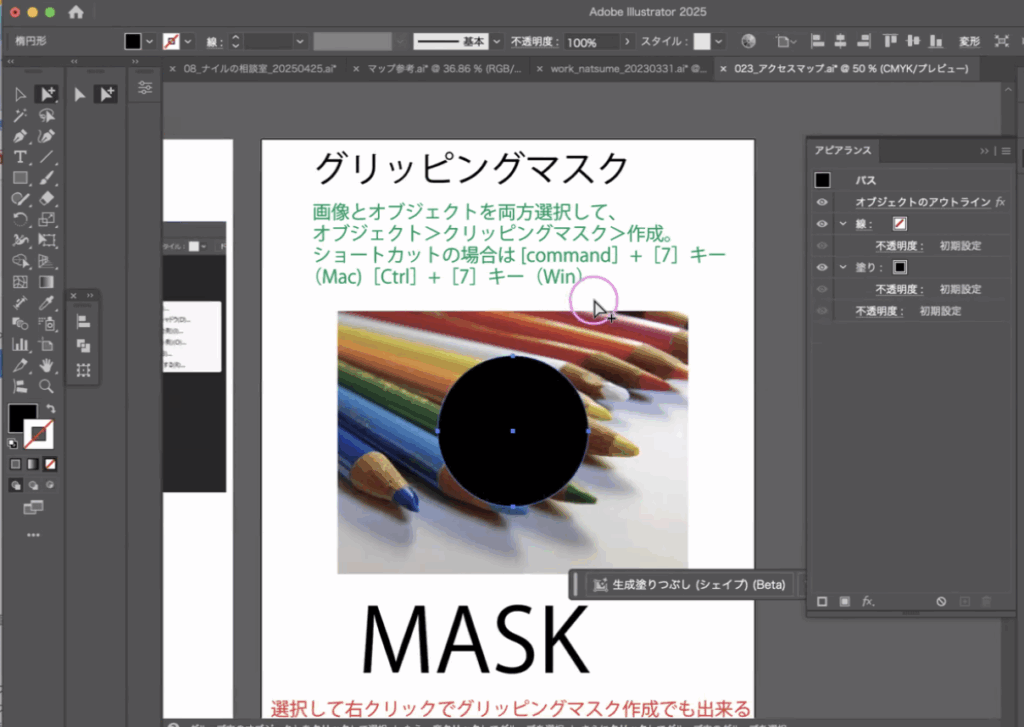Activate the Zoom magnifier tool

[46, 386]
